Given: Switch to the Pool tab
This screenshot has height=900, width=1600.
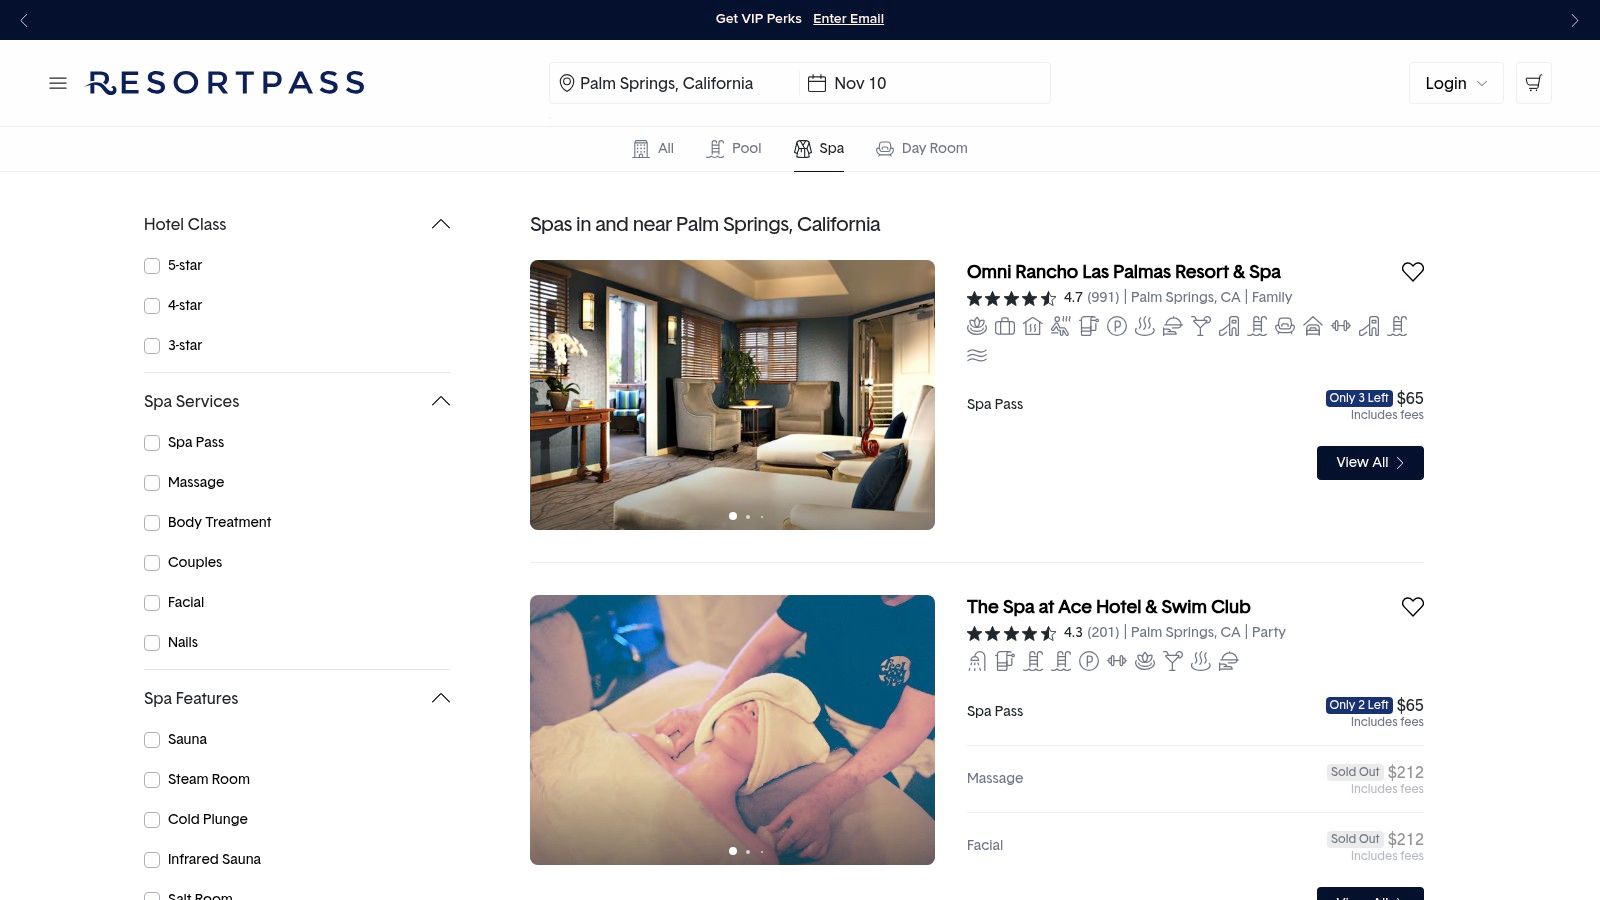Looking at the screenshot, I should (734, 149).
